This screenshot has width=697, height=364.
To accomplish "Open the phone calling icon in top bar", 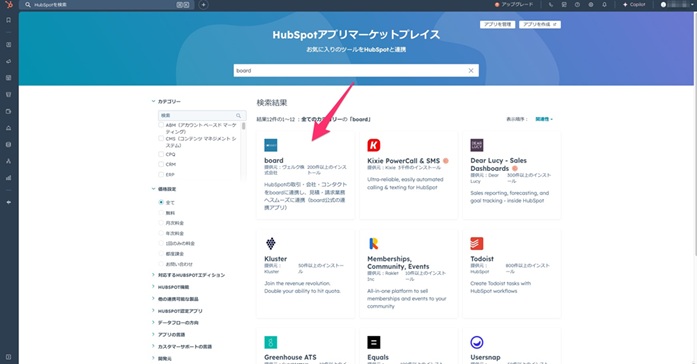I will 551,4.
